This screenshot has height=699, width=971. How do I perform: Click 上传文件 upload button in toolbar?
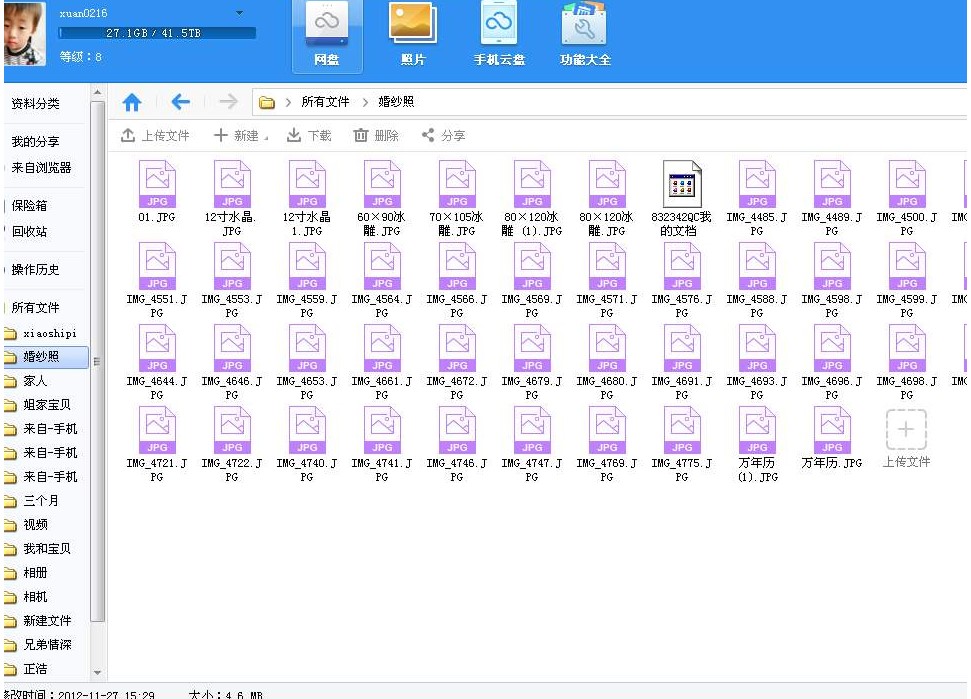point(155,136)
